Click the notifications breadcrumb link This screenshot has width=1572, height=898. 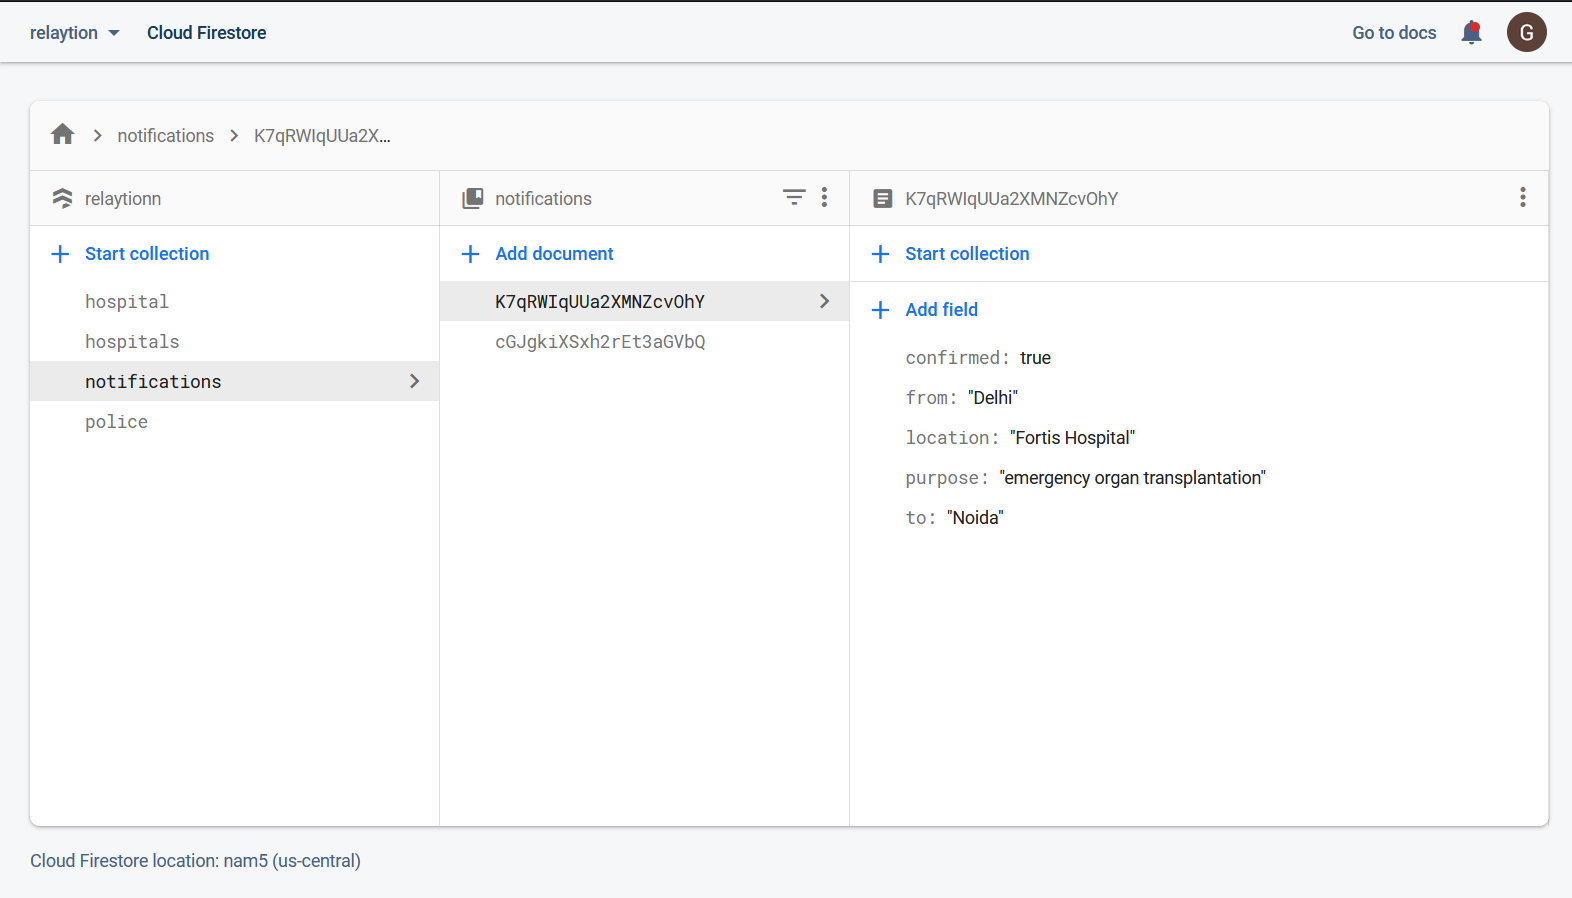pyautogui.click(x=166, y=136)
